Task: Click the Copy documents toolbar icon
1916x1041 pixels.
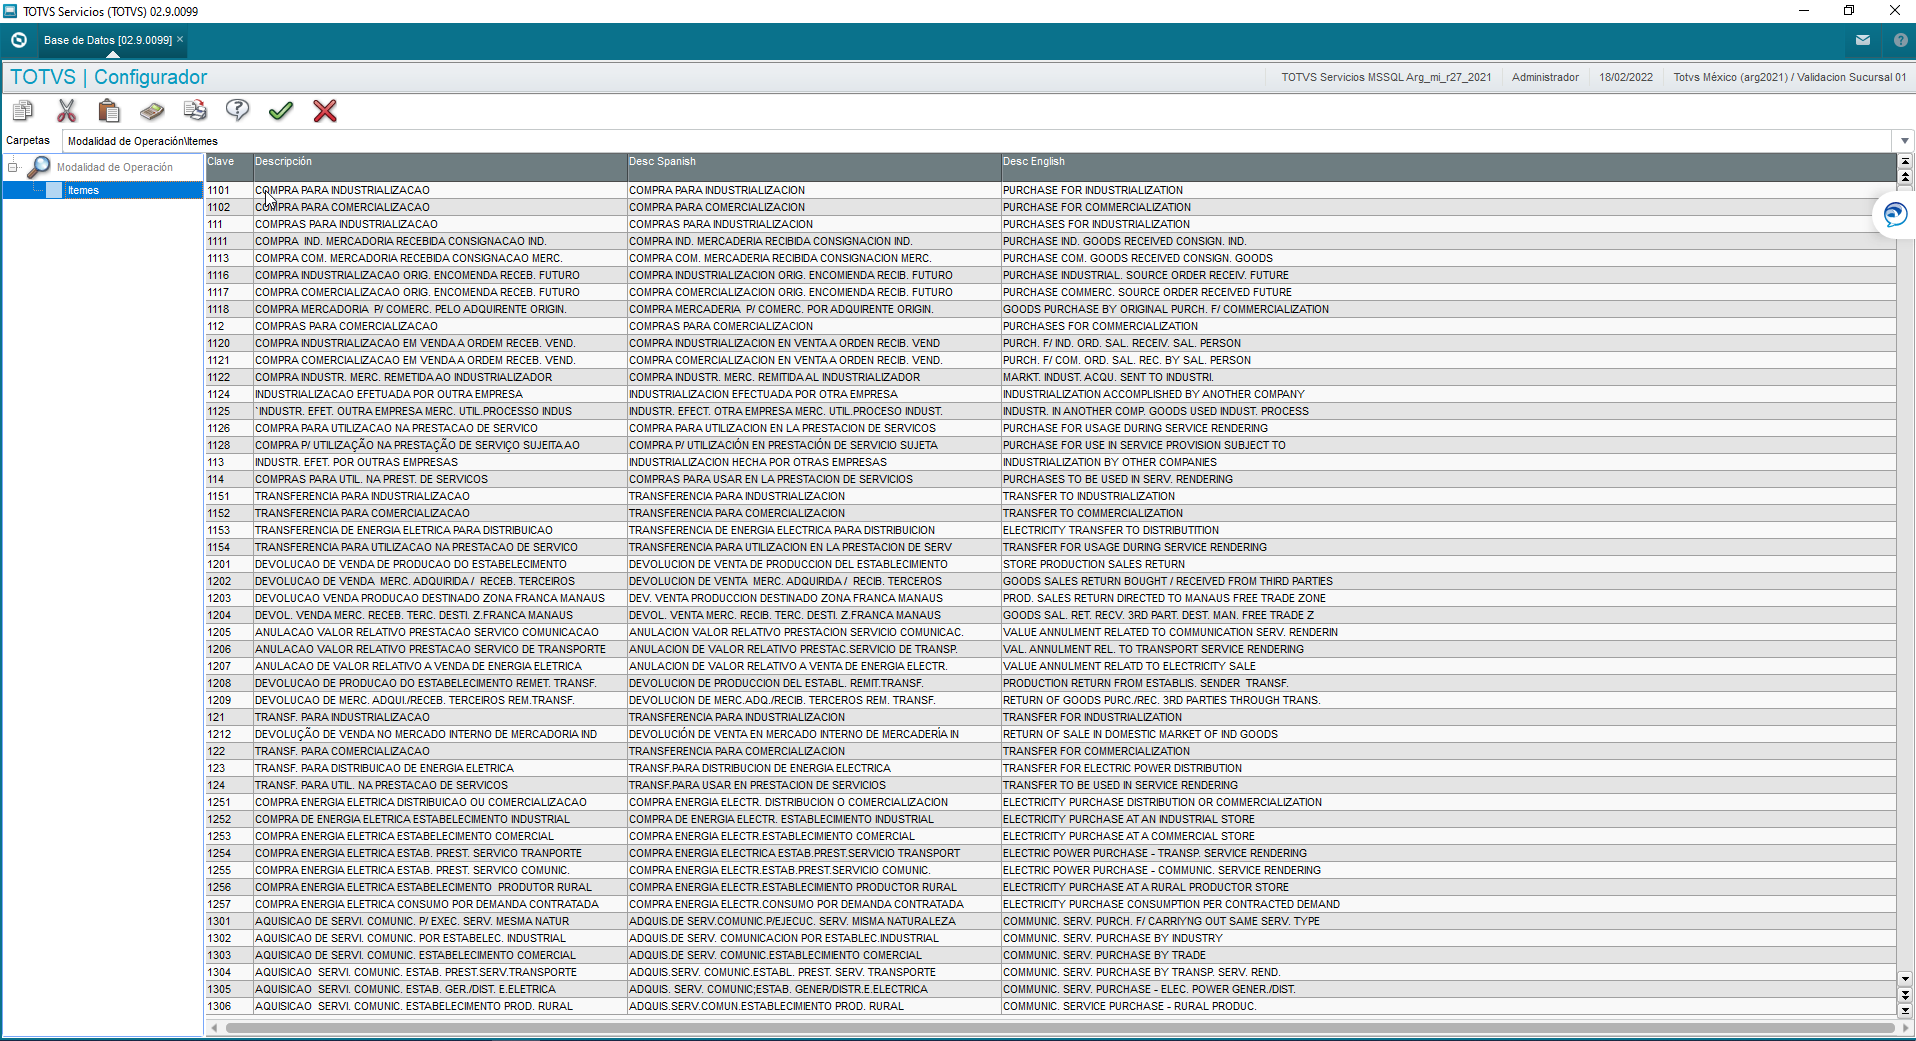Action: [x=23, y=110]
